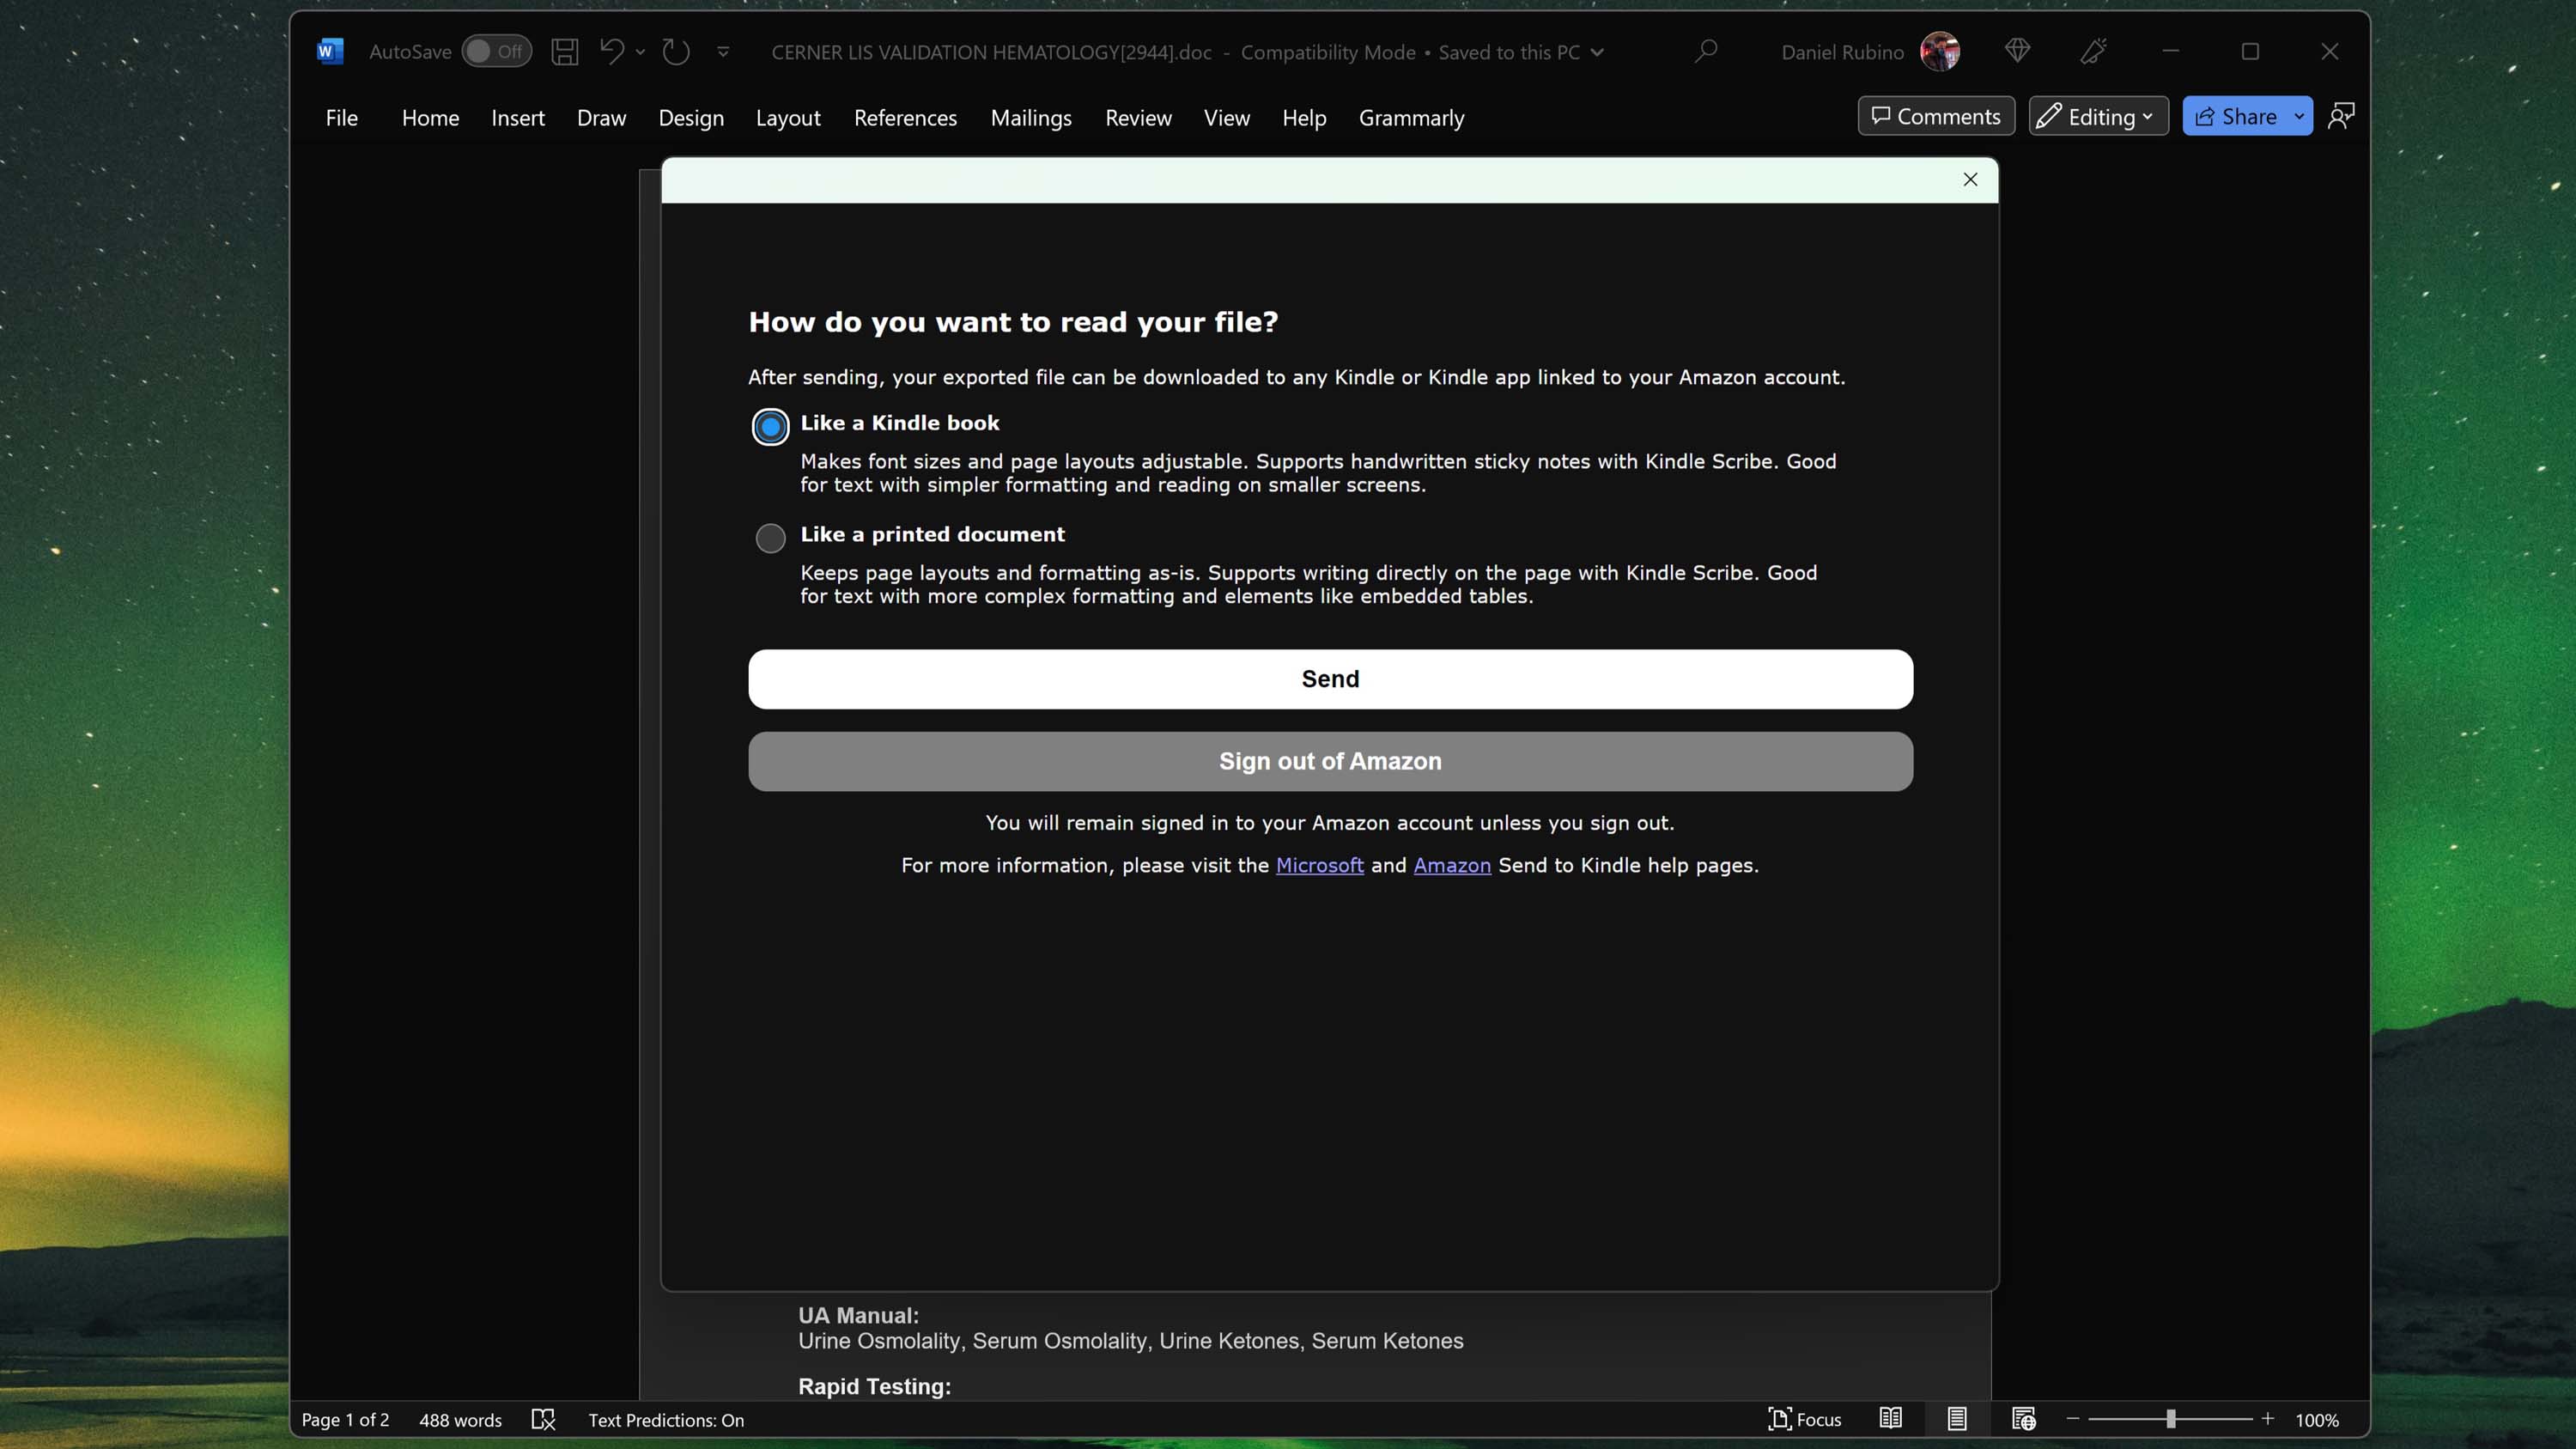The height and width of the screenshot is (1449, 2576).
Task: Click the Word document save icon
Action: point(562,52)
